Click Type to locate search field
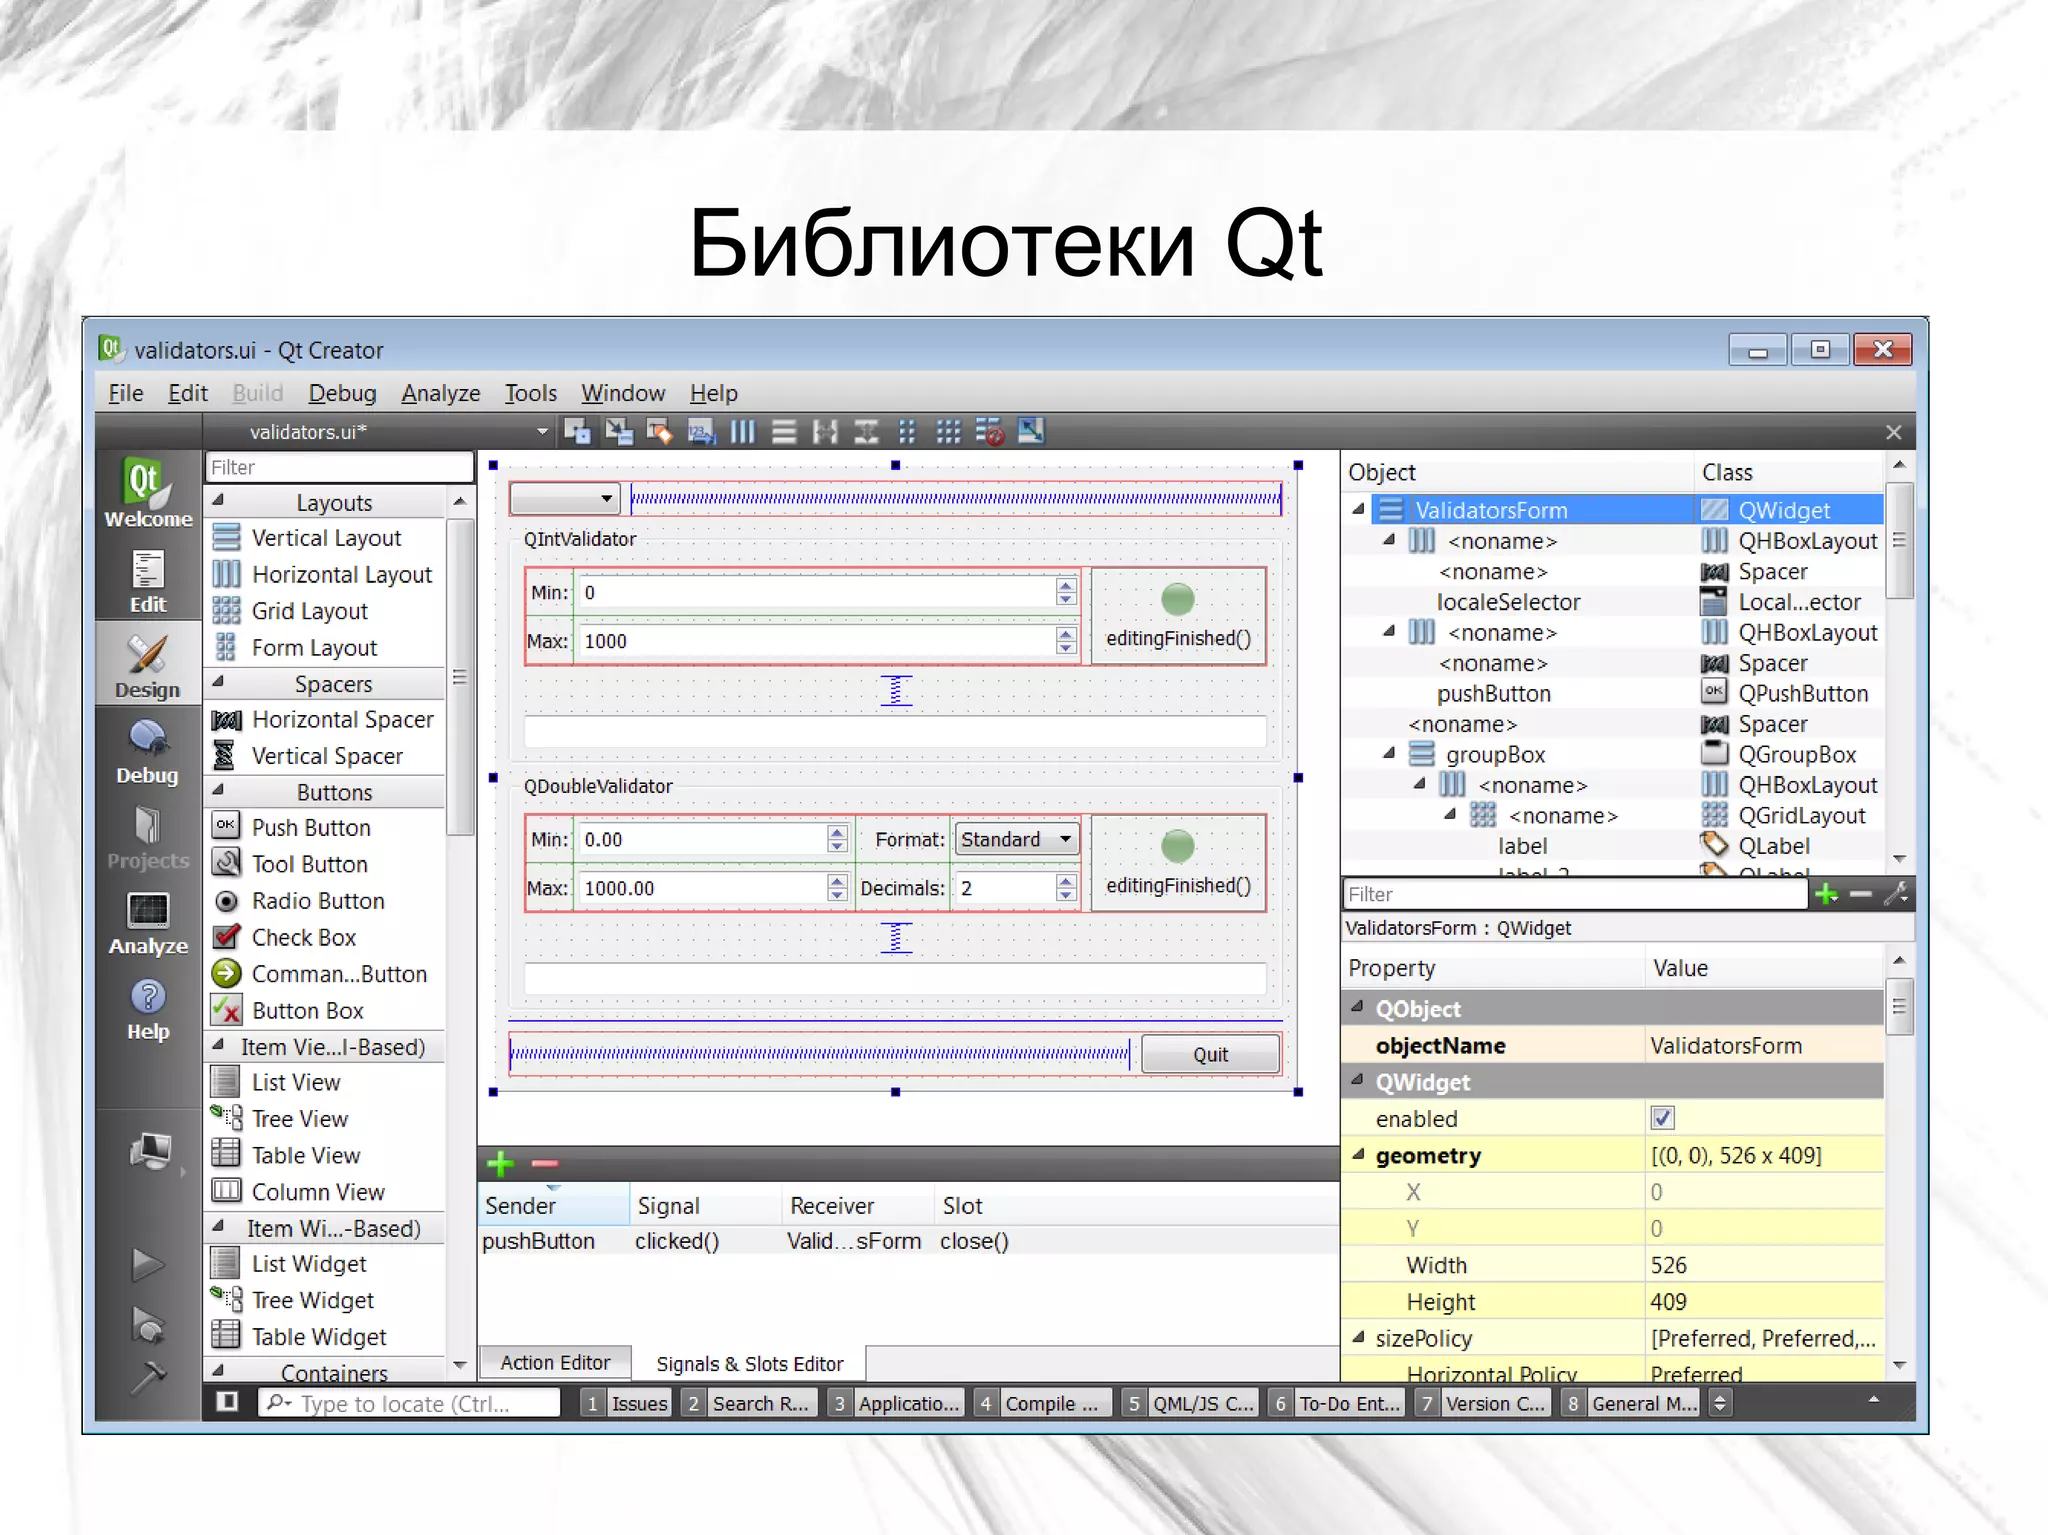The image size is (2048, 1535). [409, 1403]
